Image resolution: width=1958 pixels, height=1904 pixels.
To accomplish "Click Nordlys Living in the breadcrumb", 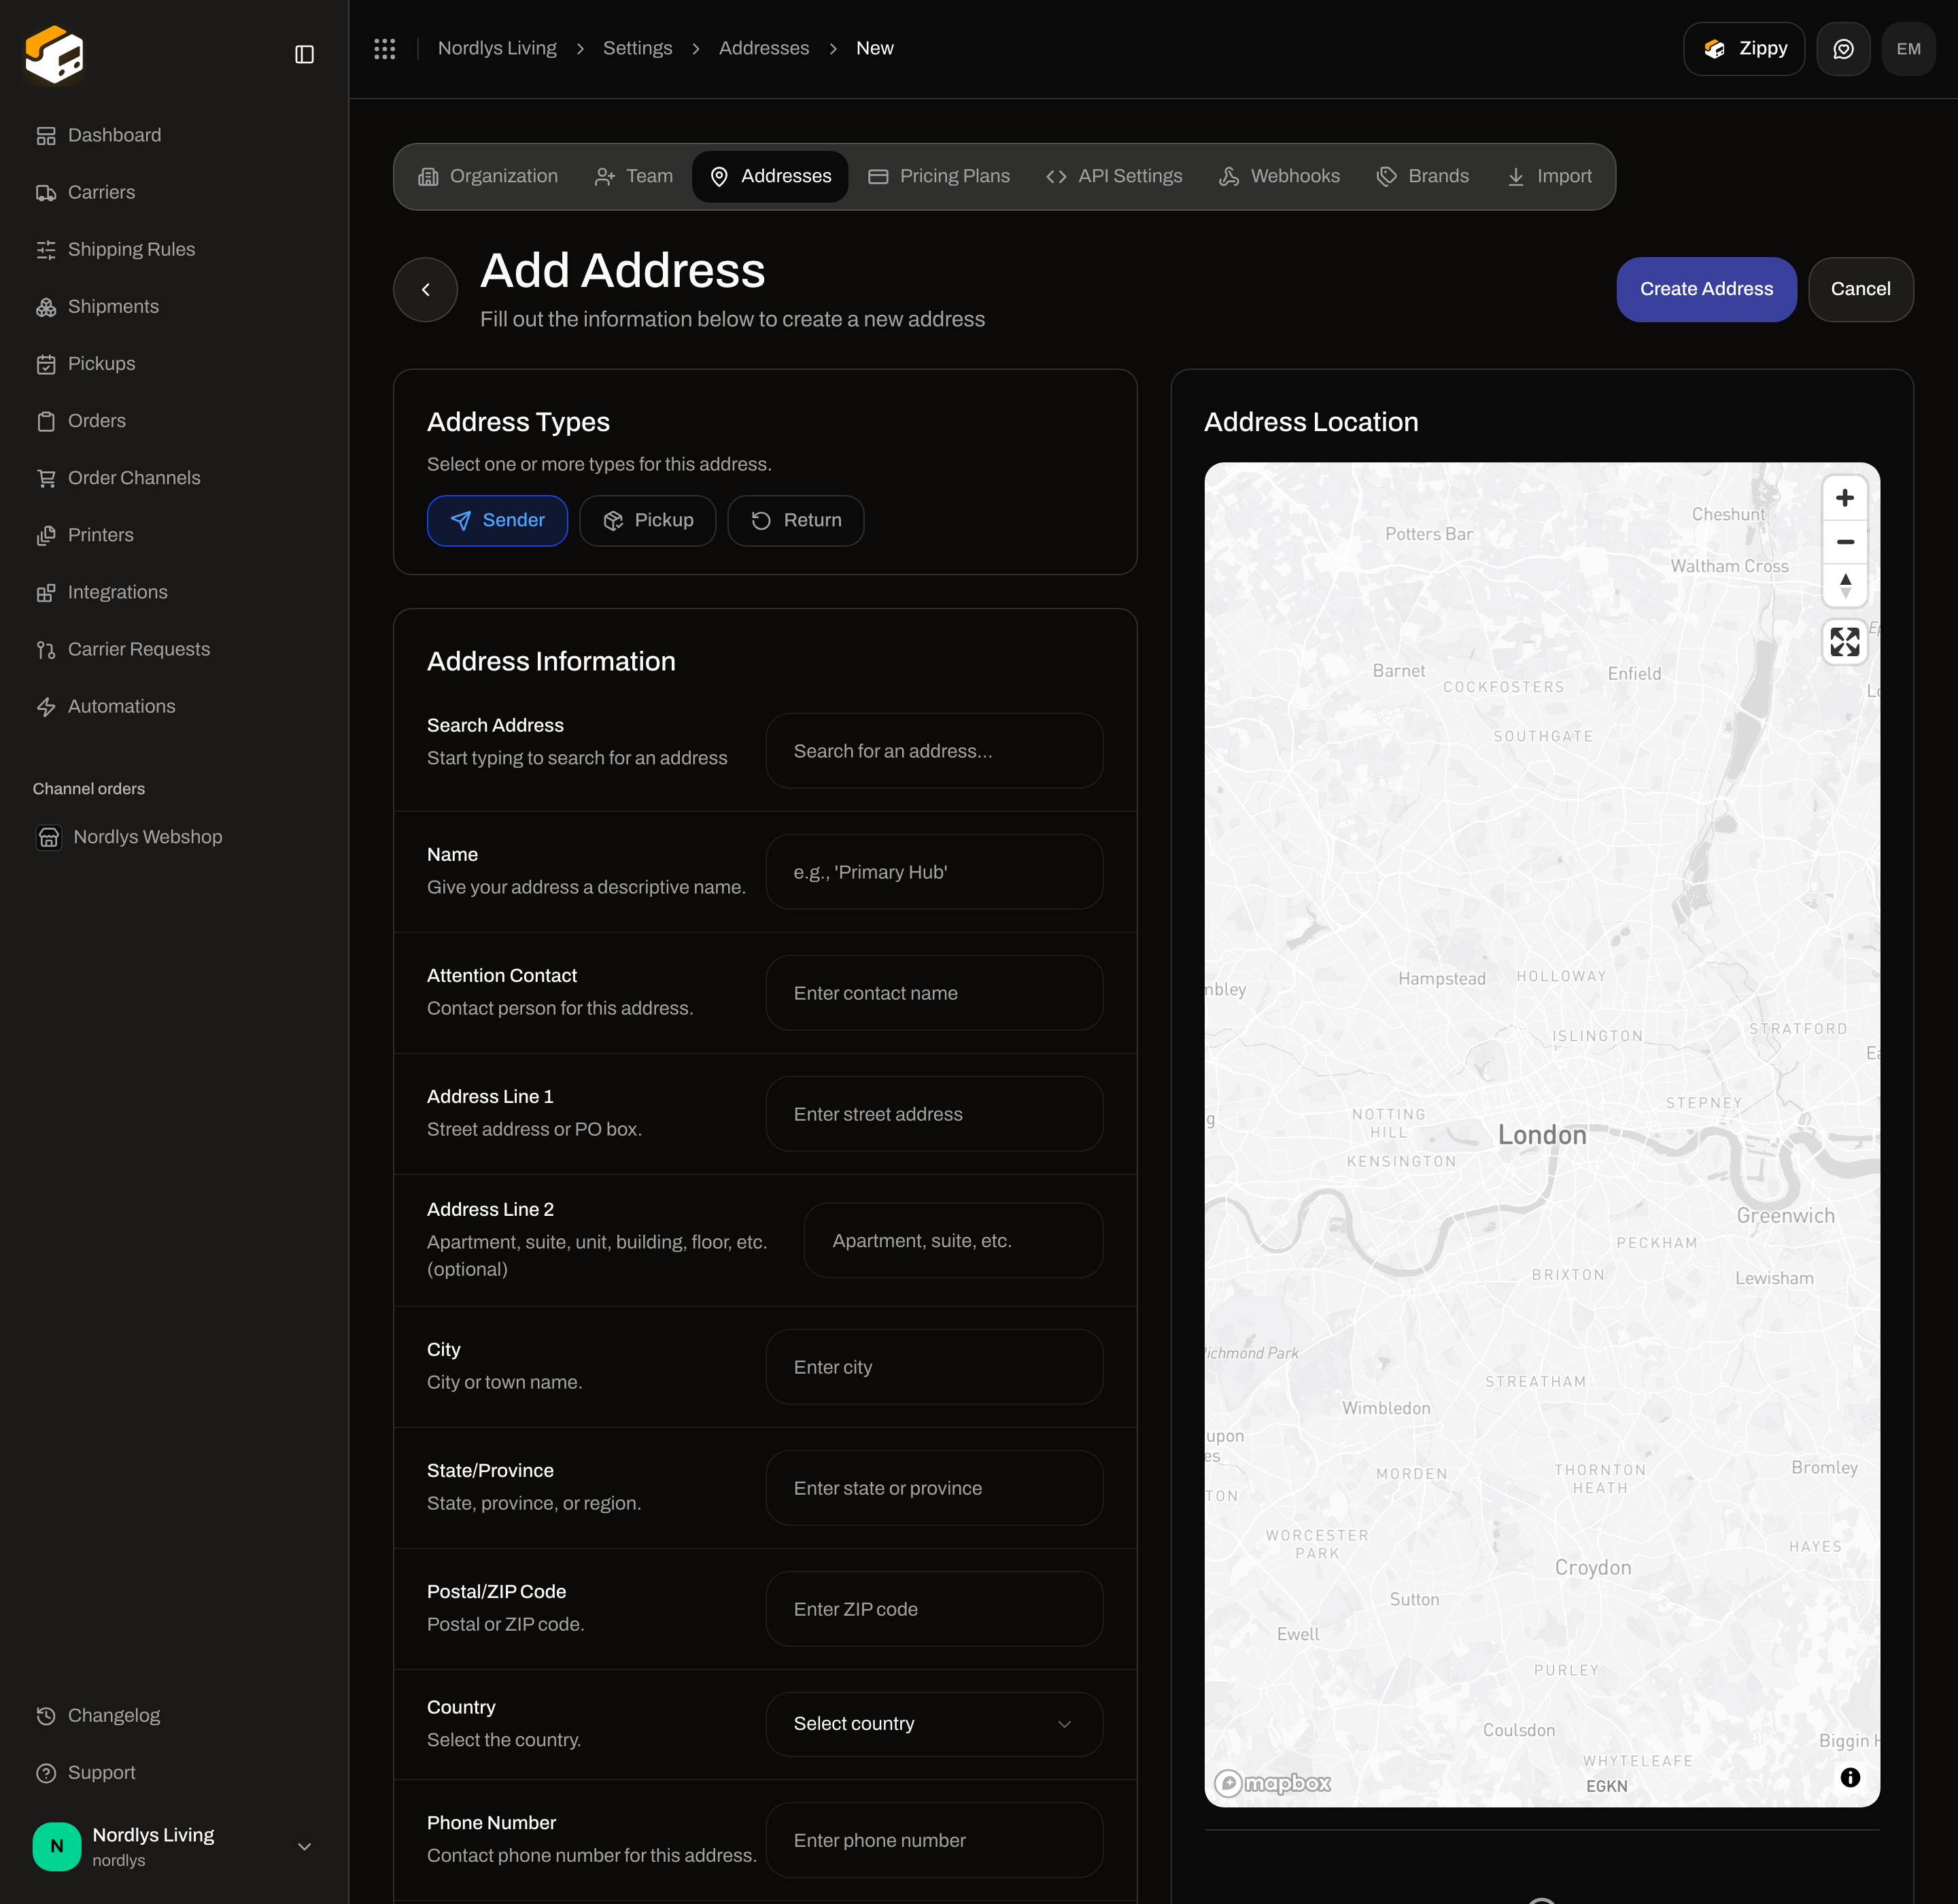I will click(x=497, y=48).
